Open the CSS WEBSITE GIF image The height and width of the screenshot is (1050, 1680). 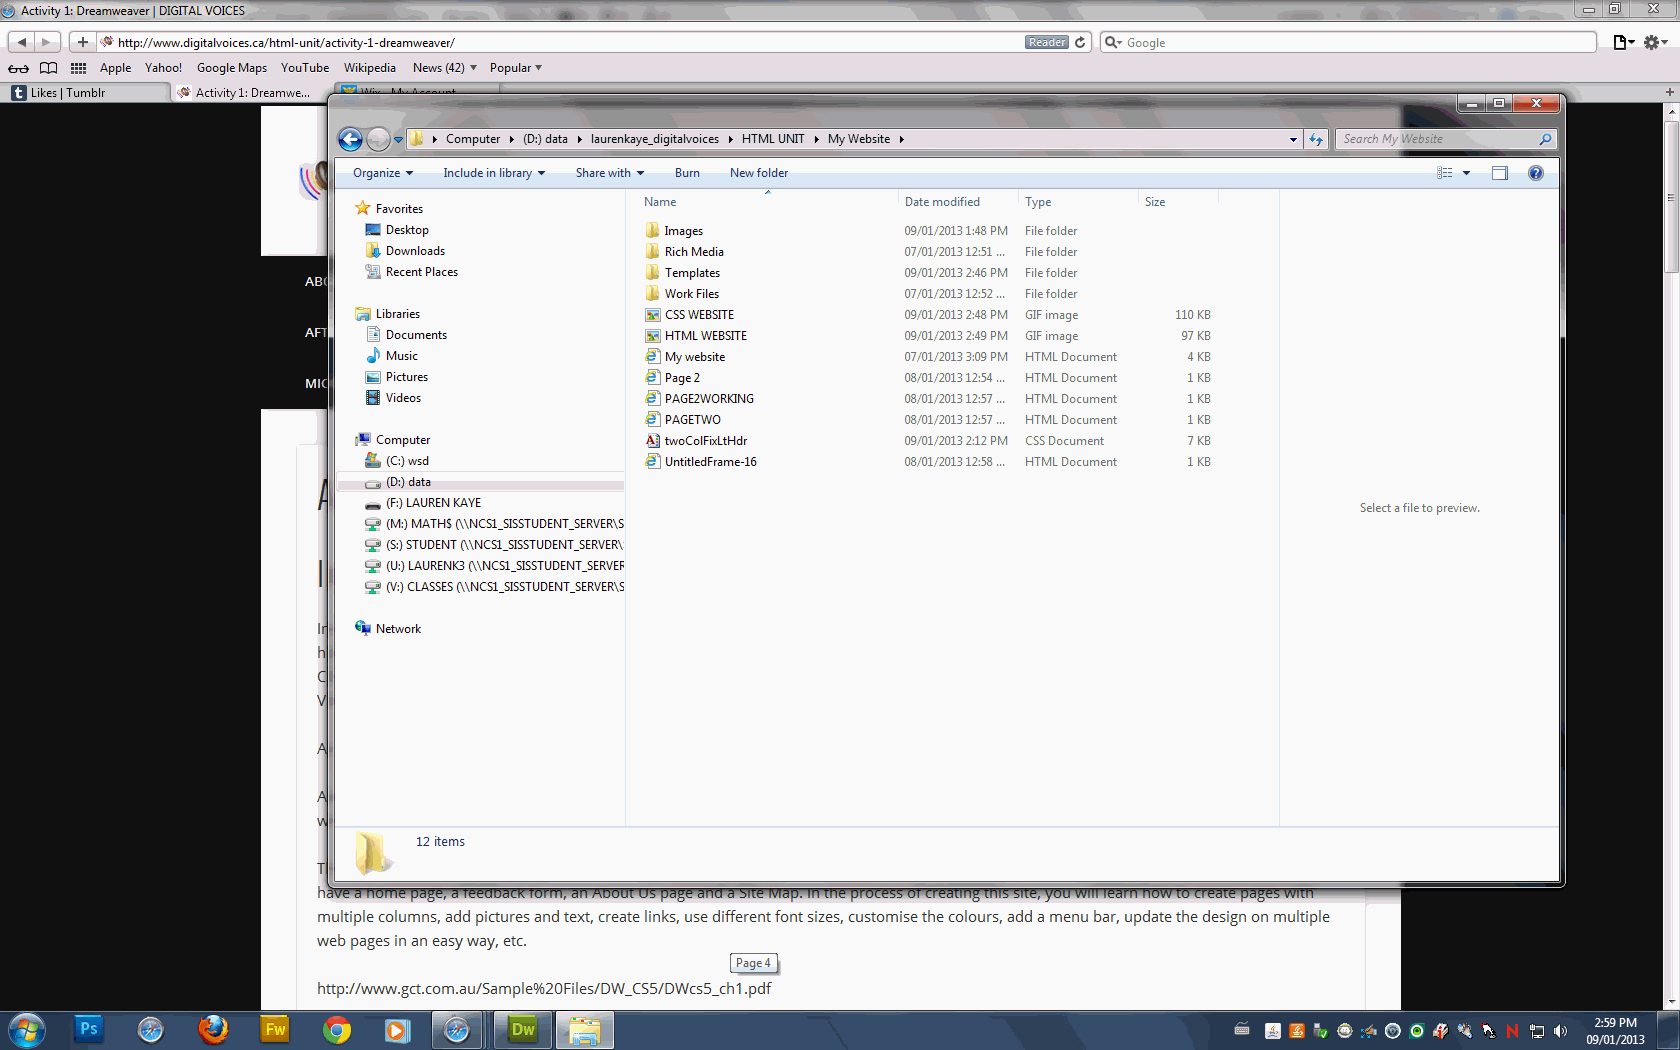tap(699, 315)
